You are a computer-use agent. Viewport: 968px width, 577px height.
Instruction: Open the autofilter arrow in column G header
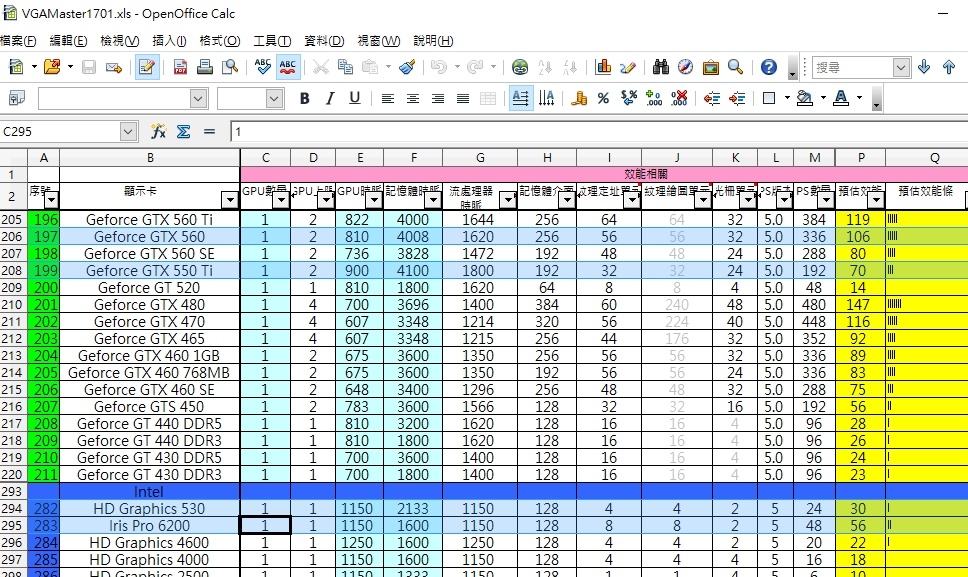pos(508,200)
